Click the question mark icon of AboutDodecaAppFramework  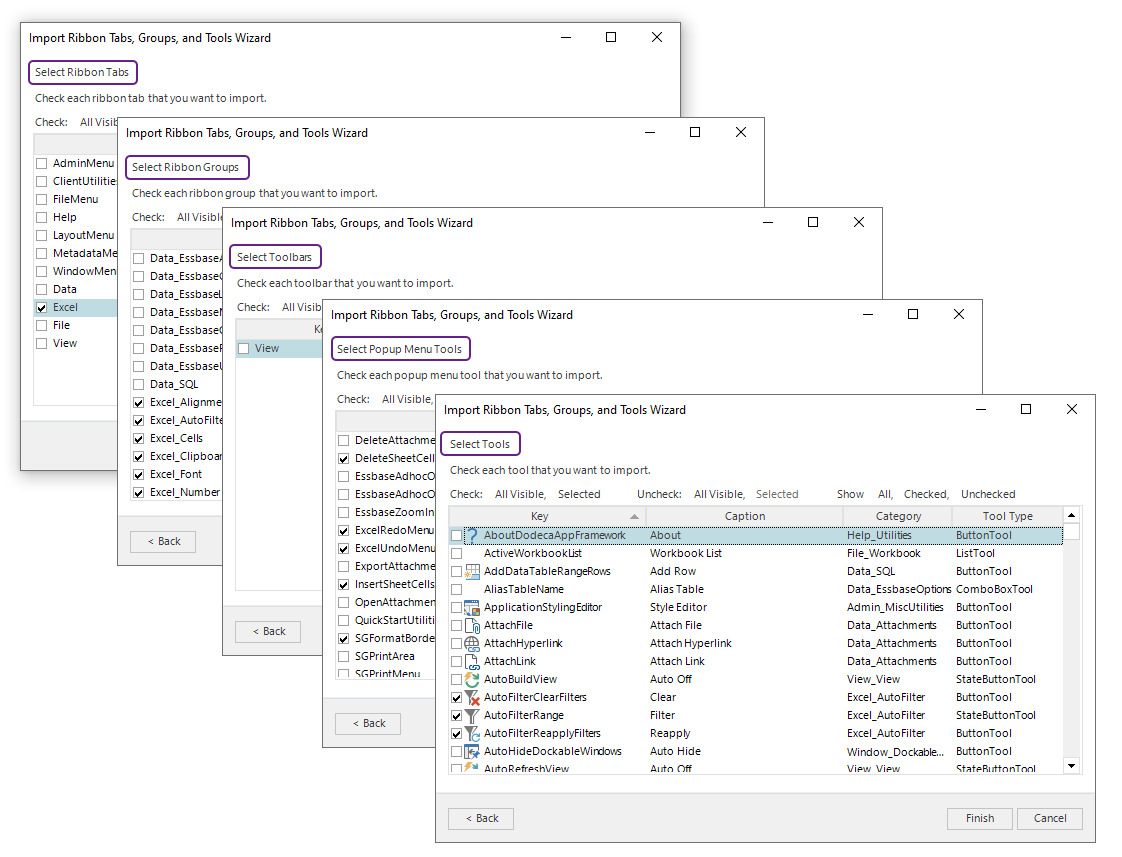click(x=472, y=535)
